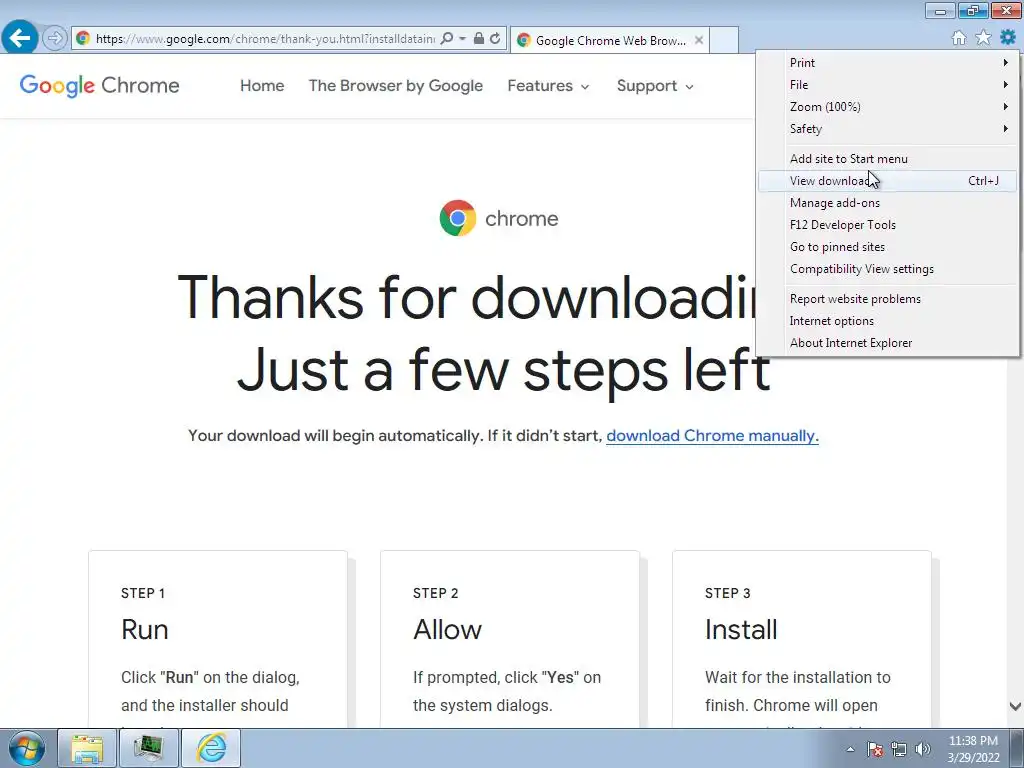Image resolution: width=1024 pixels, height=768 pixels.
Task: Open Windows Explorer from taskbar
Action: click(x=87, y=748)
